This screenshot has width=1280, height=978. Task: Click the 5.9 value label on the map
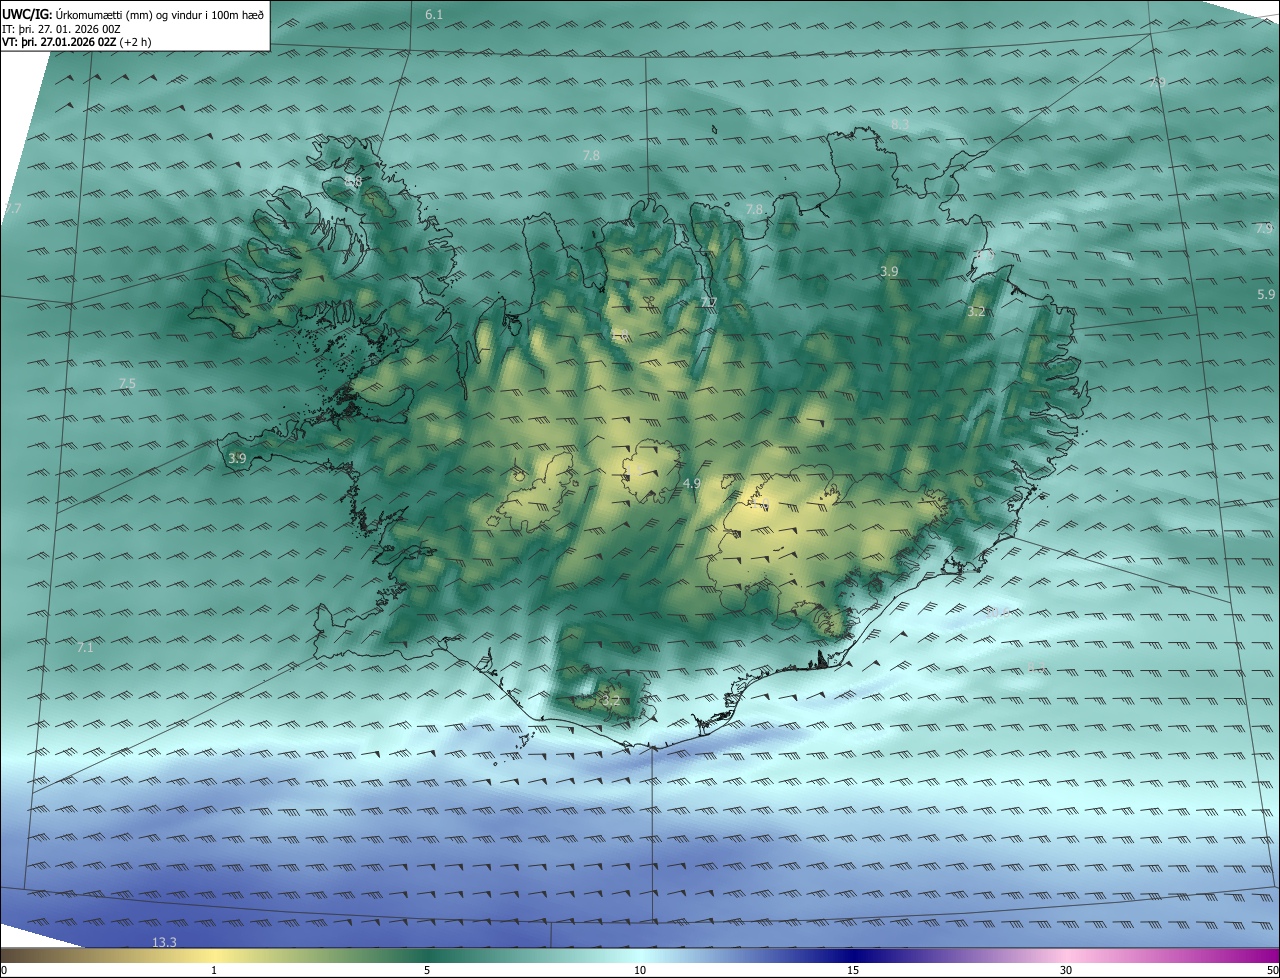(x=1266, y=294)
